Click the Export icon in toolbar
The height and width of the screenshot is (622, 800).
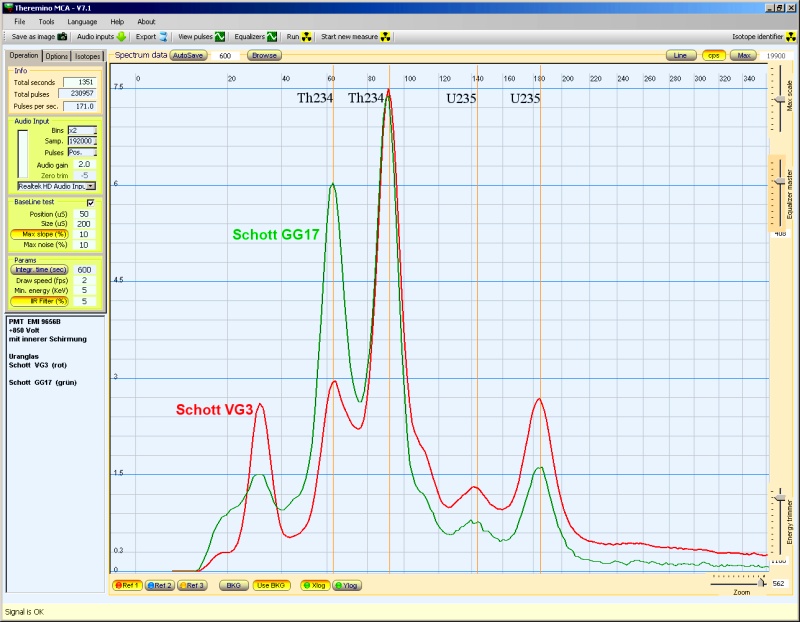[163, 36]
